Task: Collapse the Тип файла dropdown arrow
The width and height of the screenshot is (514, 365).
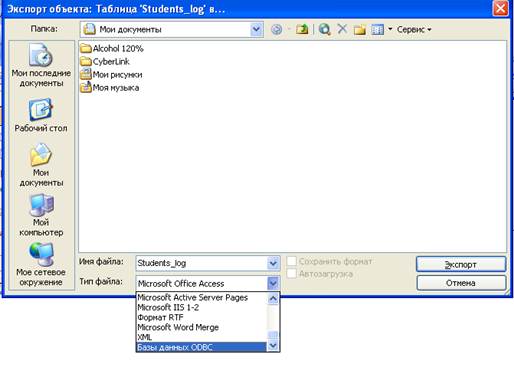Action: point(273,283)
